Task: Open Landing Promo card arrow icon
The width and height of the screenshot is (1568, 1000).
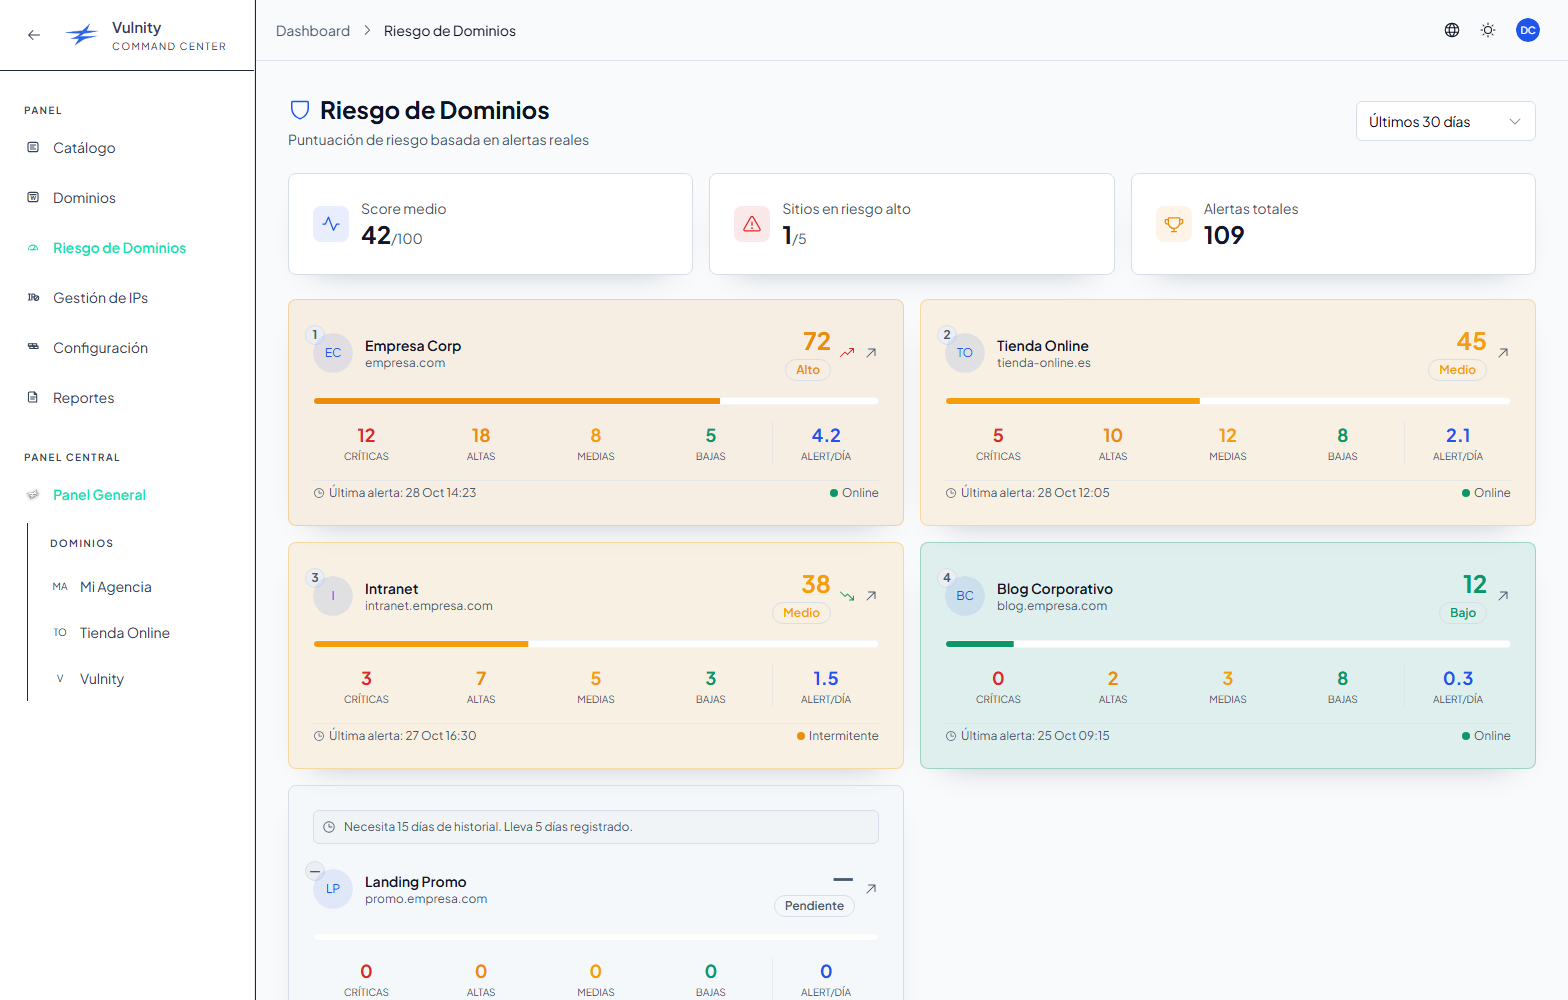Action: pos(871,888)
